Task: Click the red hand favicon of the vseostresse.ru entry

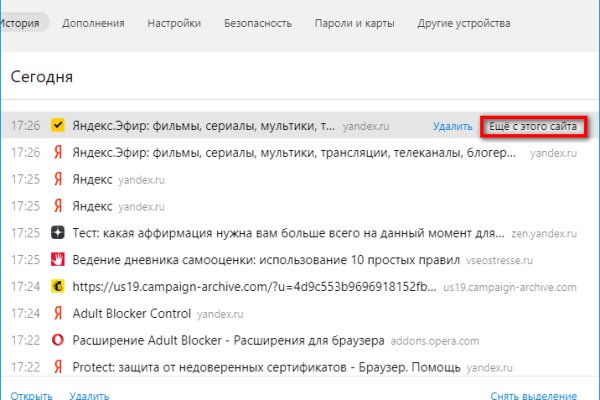Action: coord(58,259)
